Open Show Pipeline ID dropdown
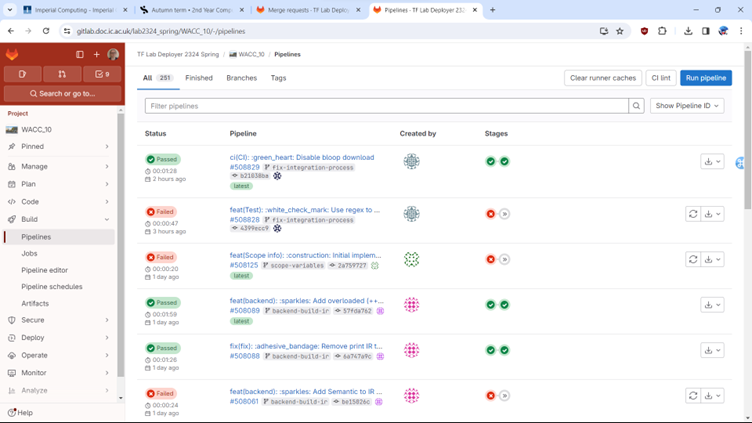This screenshot has width=752, height=423. pyautogui.click(x=687, y=106)
